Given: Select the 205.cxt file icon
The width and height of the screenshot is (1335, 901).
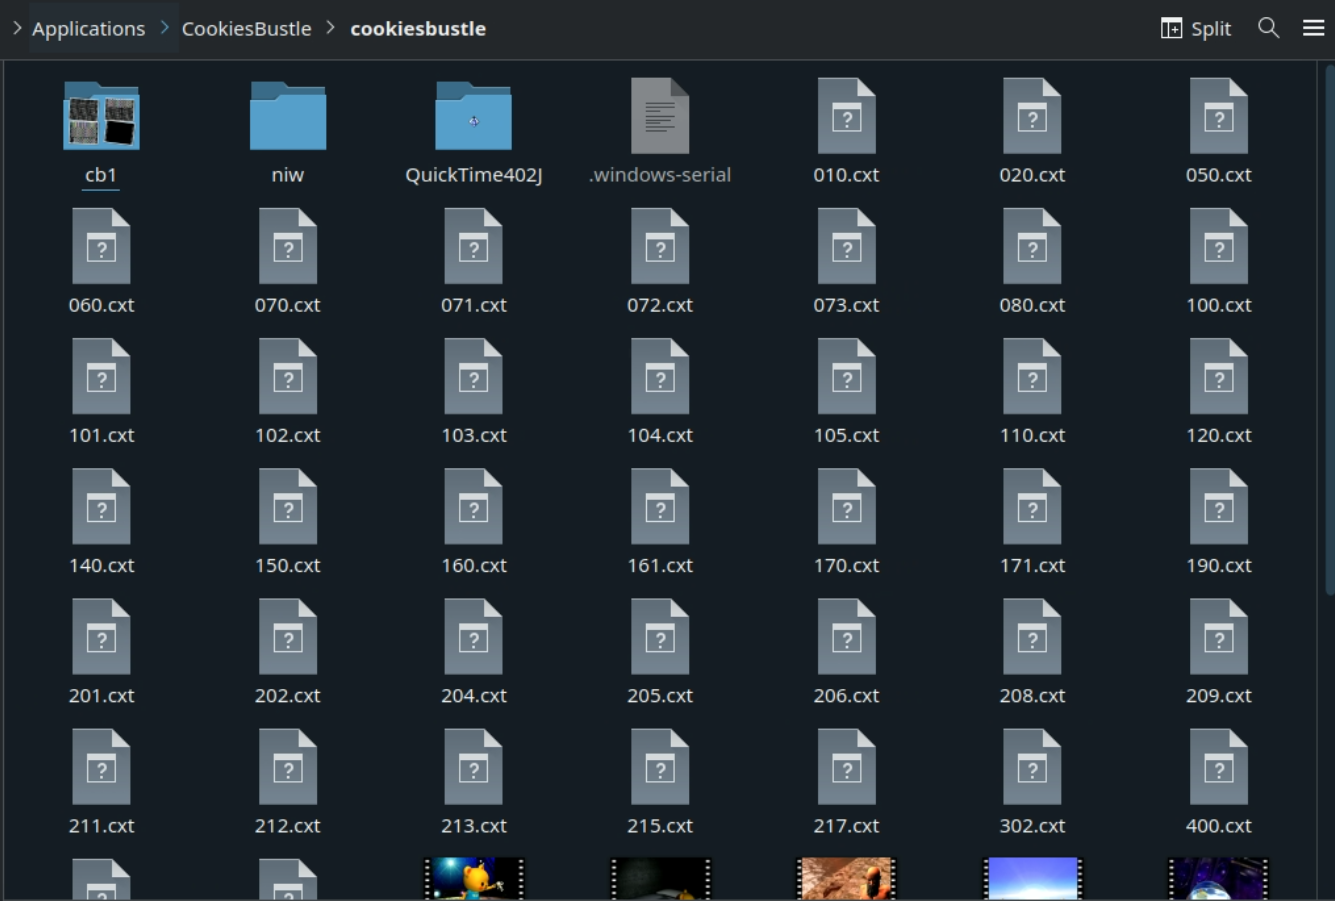Looking at the screenshot, I should (660, 637).
